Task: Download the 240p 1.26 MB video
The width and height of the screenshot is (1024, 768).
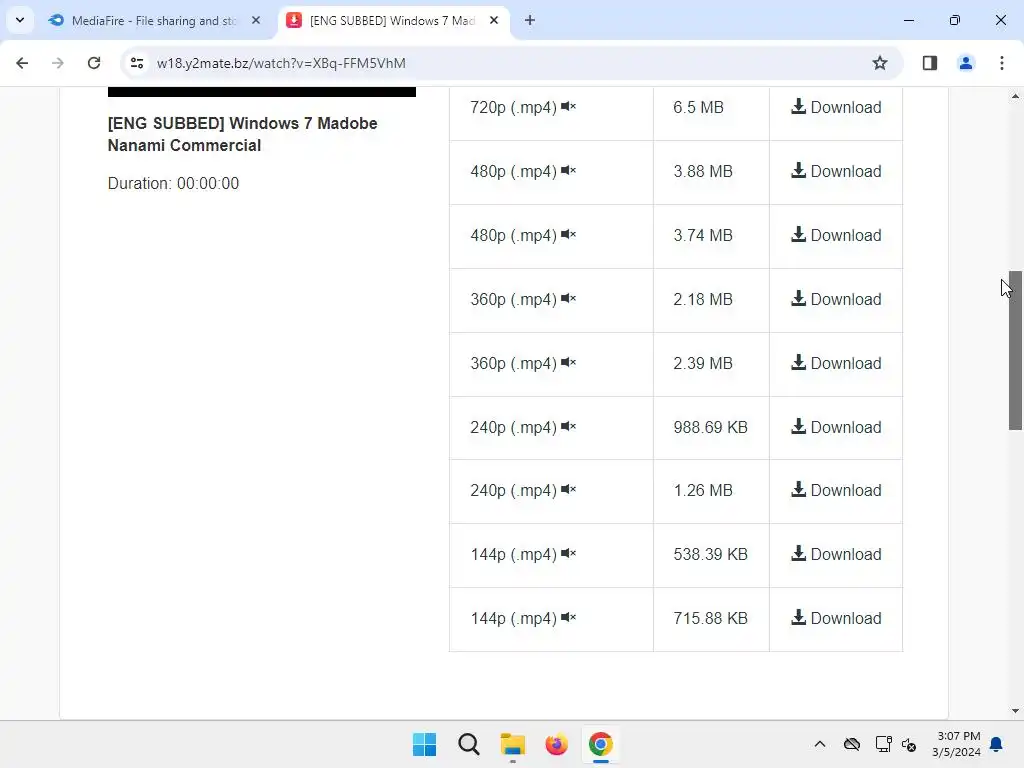Action: [x=836, y=490]
